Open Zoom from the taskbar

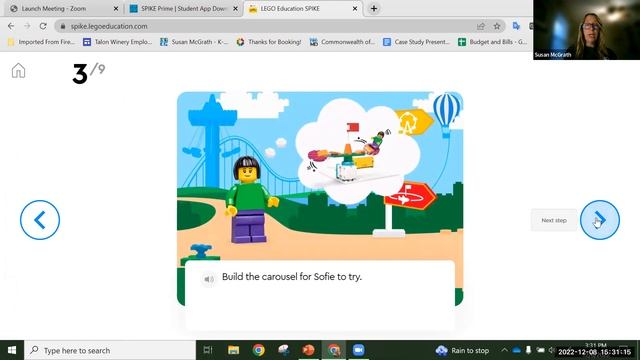click(x=358, y=350)
